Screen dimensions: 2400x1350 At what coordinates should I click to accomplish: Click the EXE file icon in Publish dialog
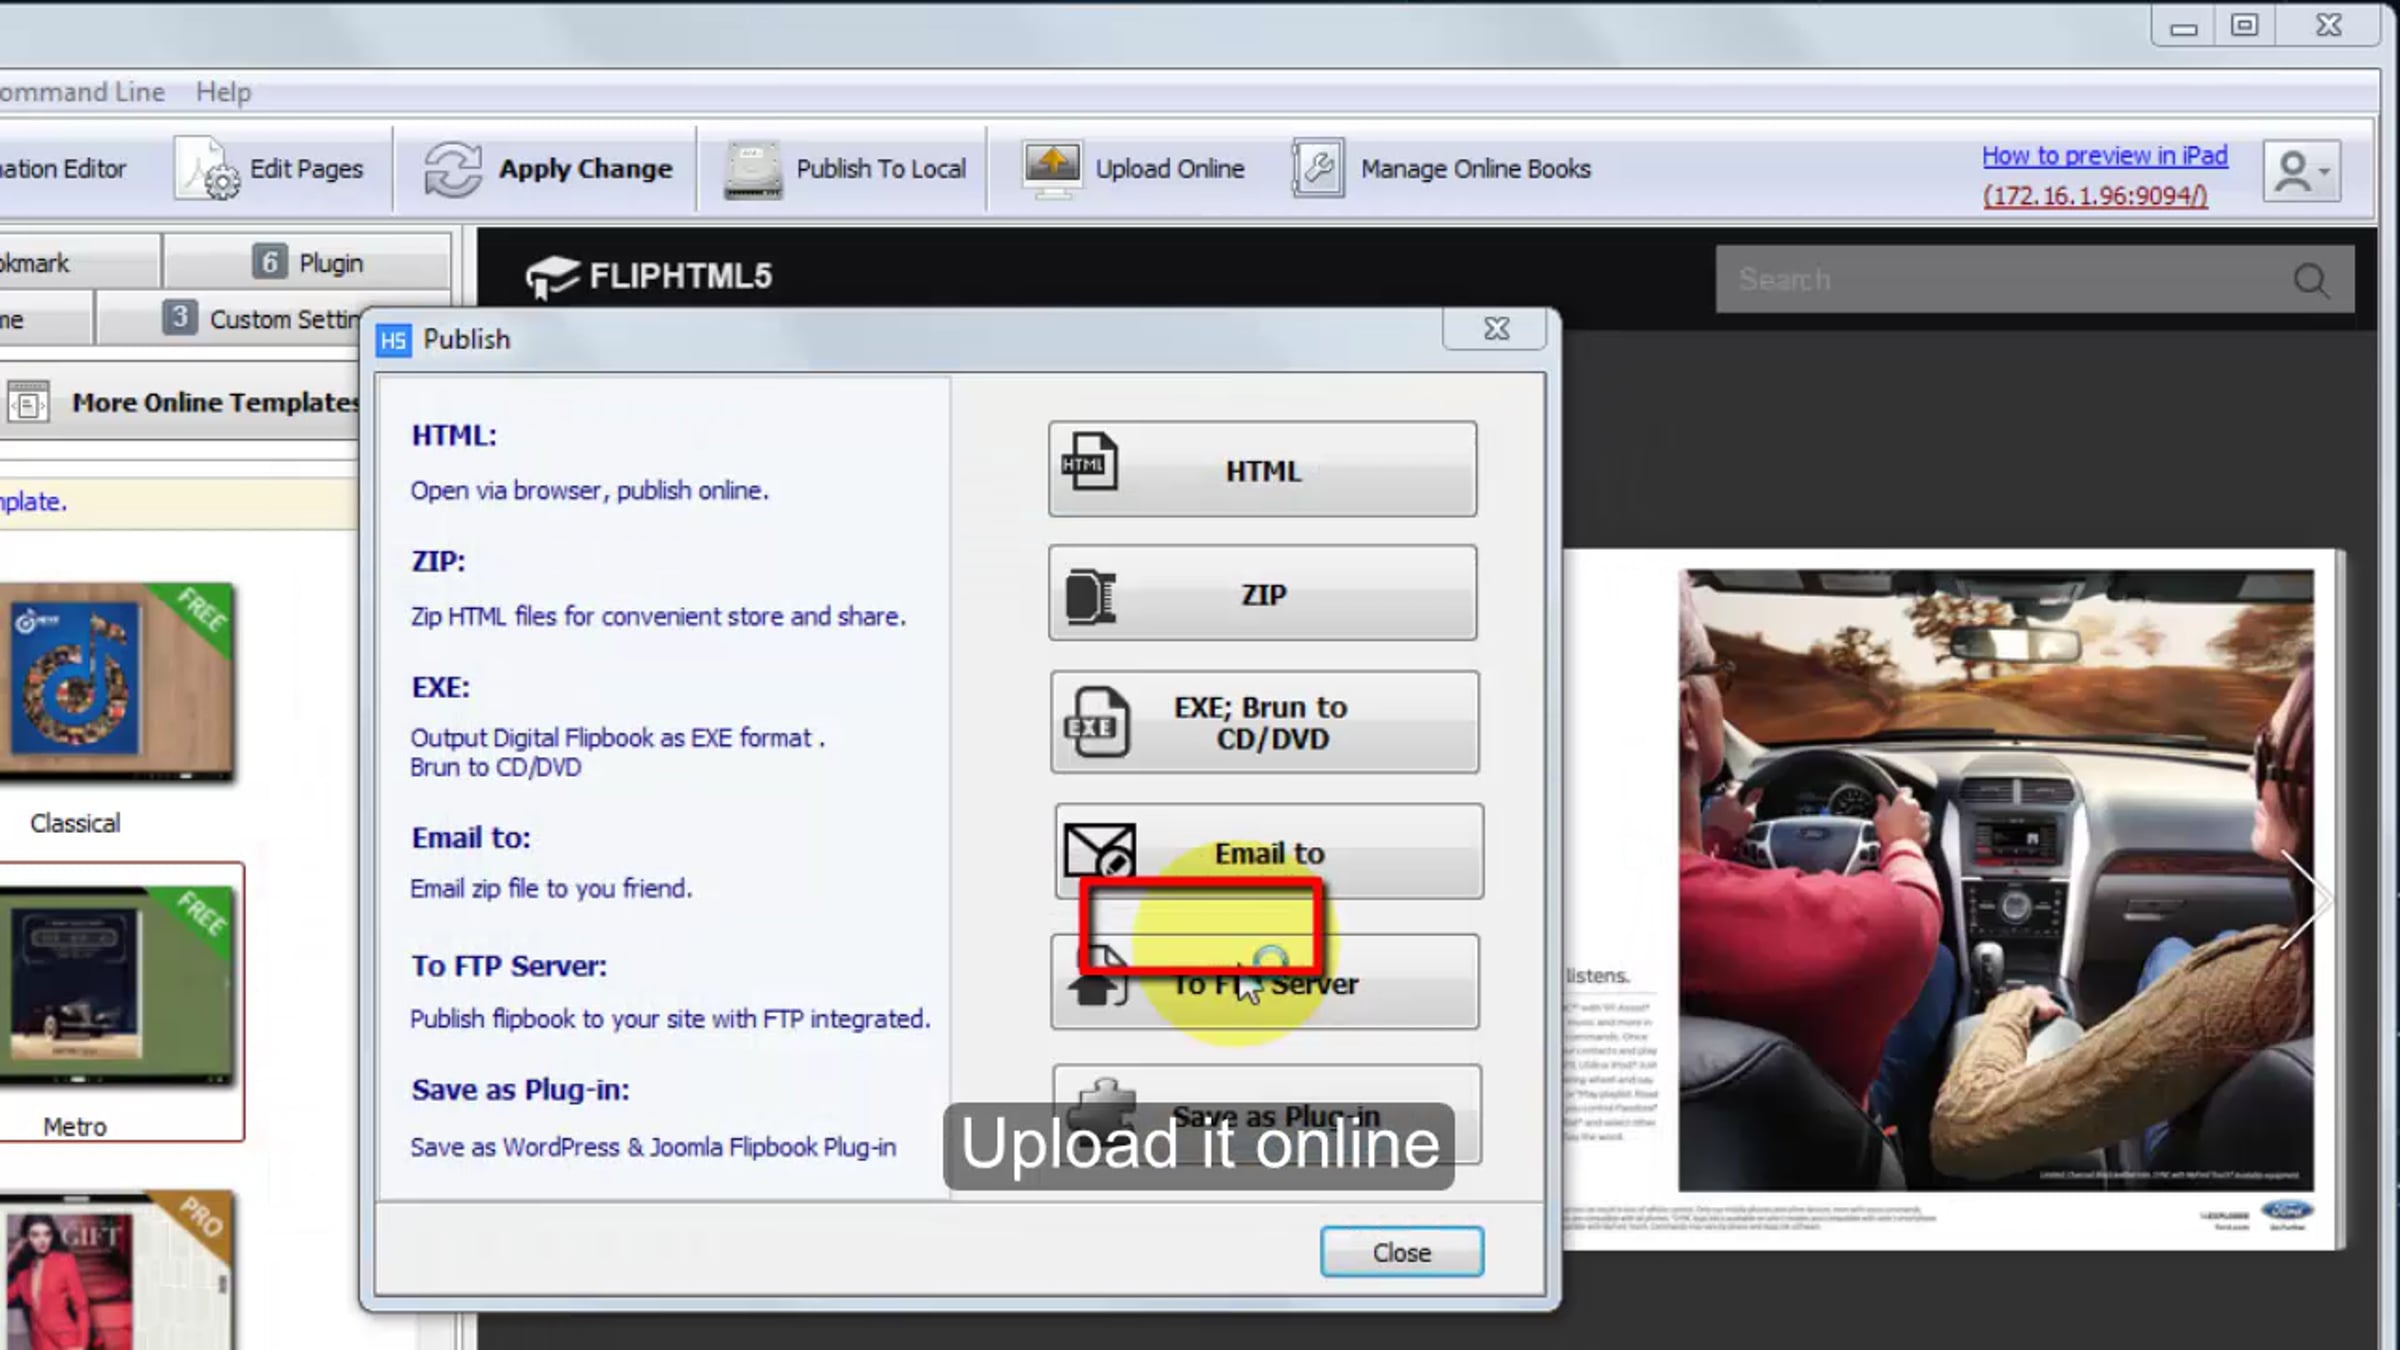point(1096,722)
